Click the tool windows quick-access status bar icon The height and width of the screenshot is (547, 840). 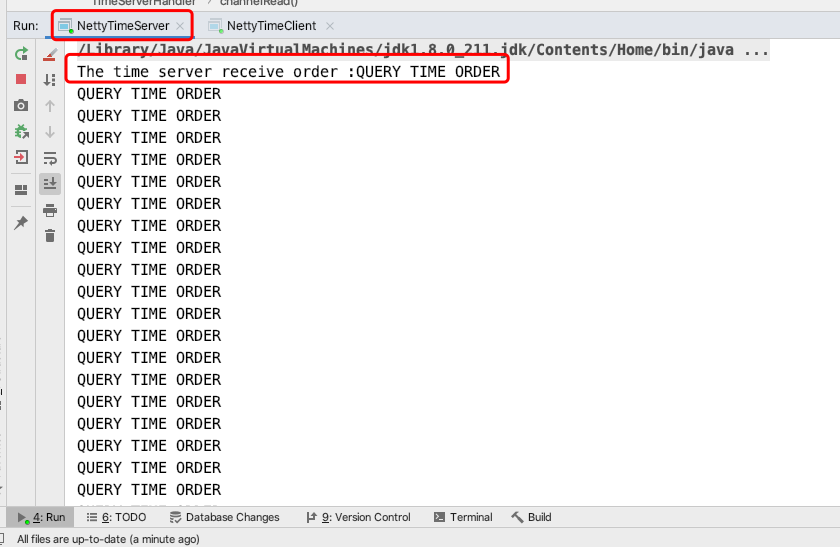[x=2, y=538]
